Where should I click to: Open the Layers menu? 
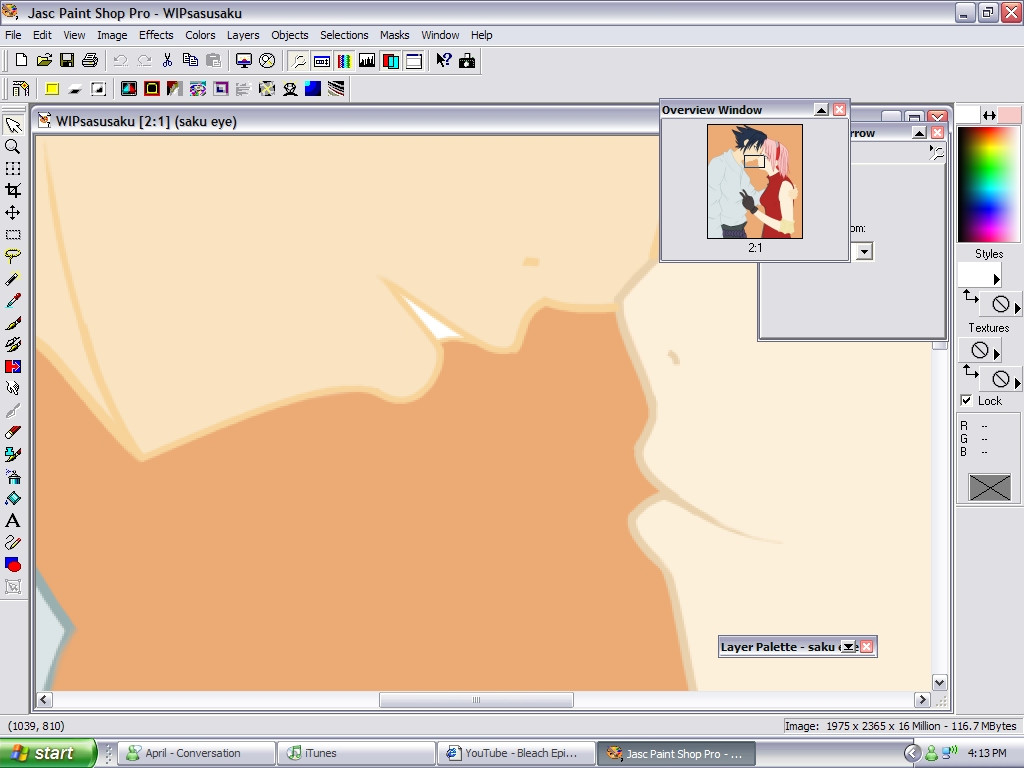point(243,35)
